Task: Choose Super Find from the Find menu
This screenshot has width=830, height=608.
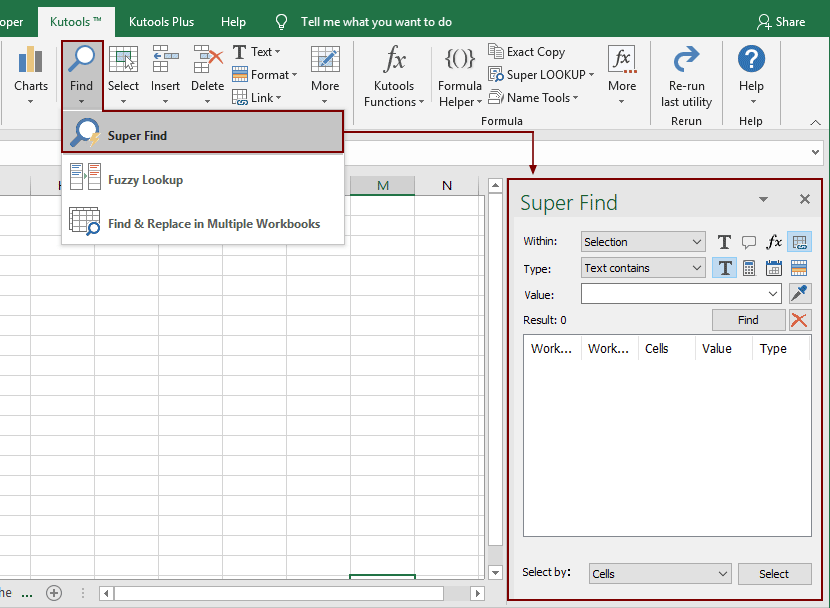Action: pos(203,132)
